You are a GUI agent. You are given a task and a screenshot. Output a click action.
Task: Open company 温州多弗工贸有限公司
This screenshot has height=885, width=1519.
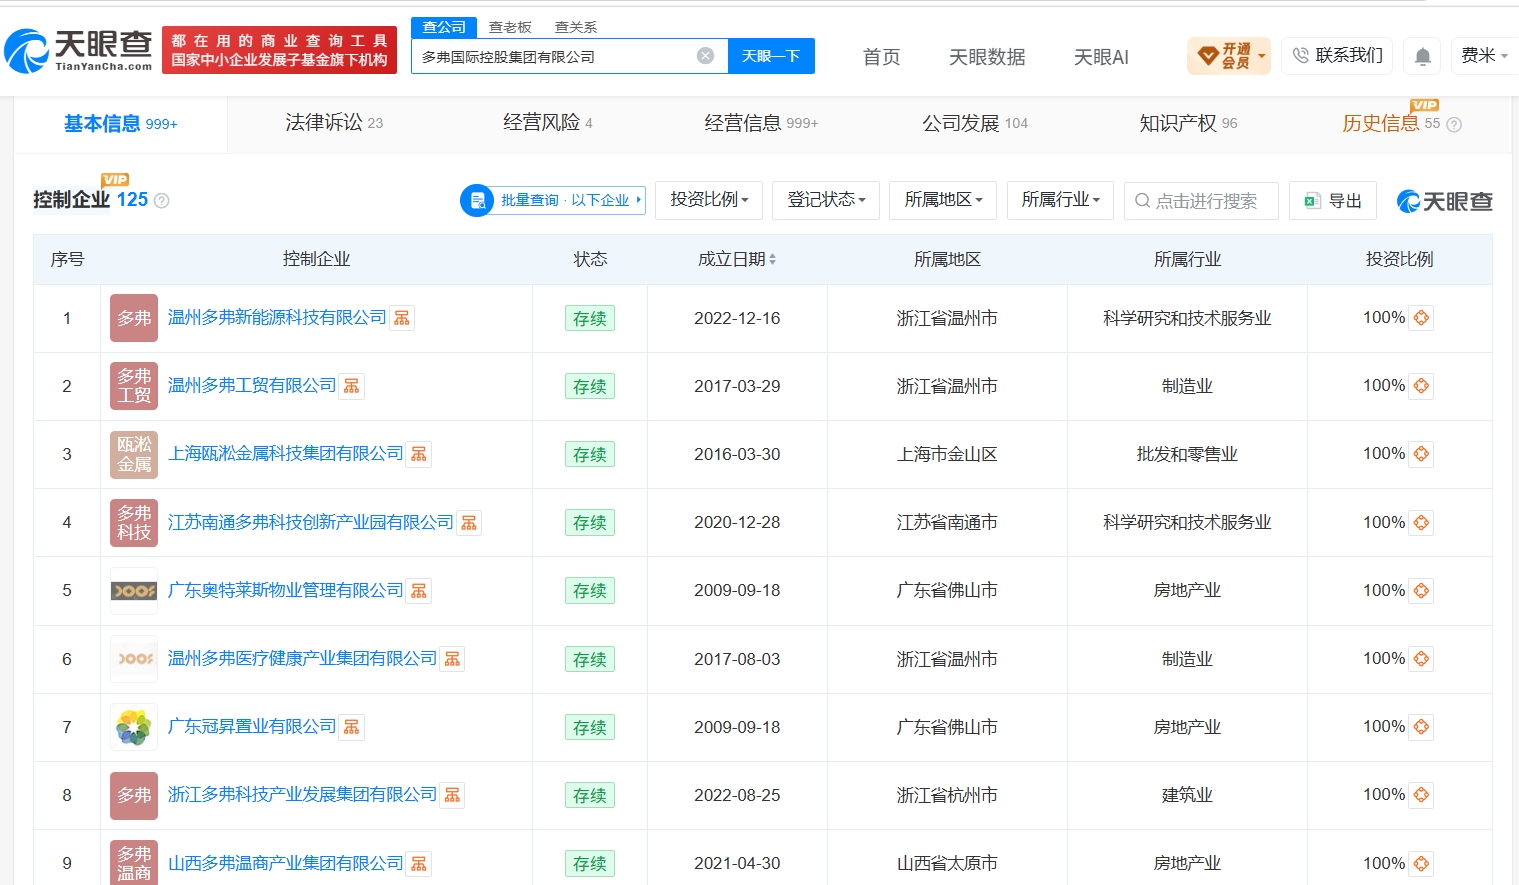point(252,386)
